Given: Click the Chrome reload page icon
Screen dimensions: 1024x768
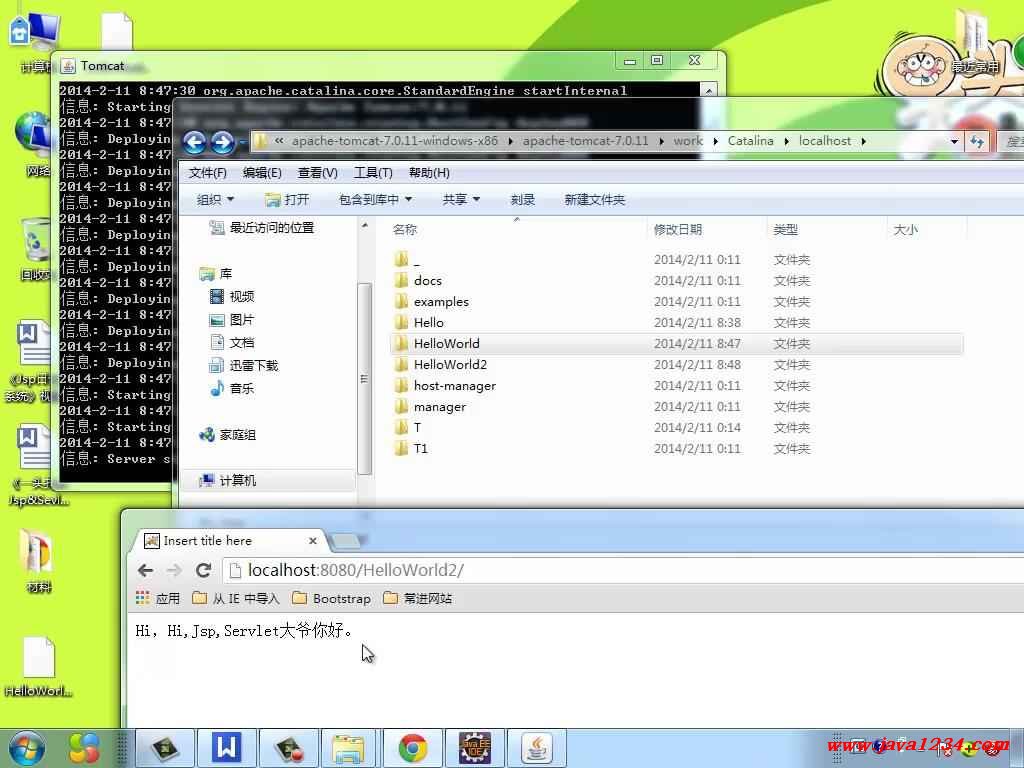Looking at the screenshot, I should click(x=203, y=570).
